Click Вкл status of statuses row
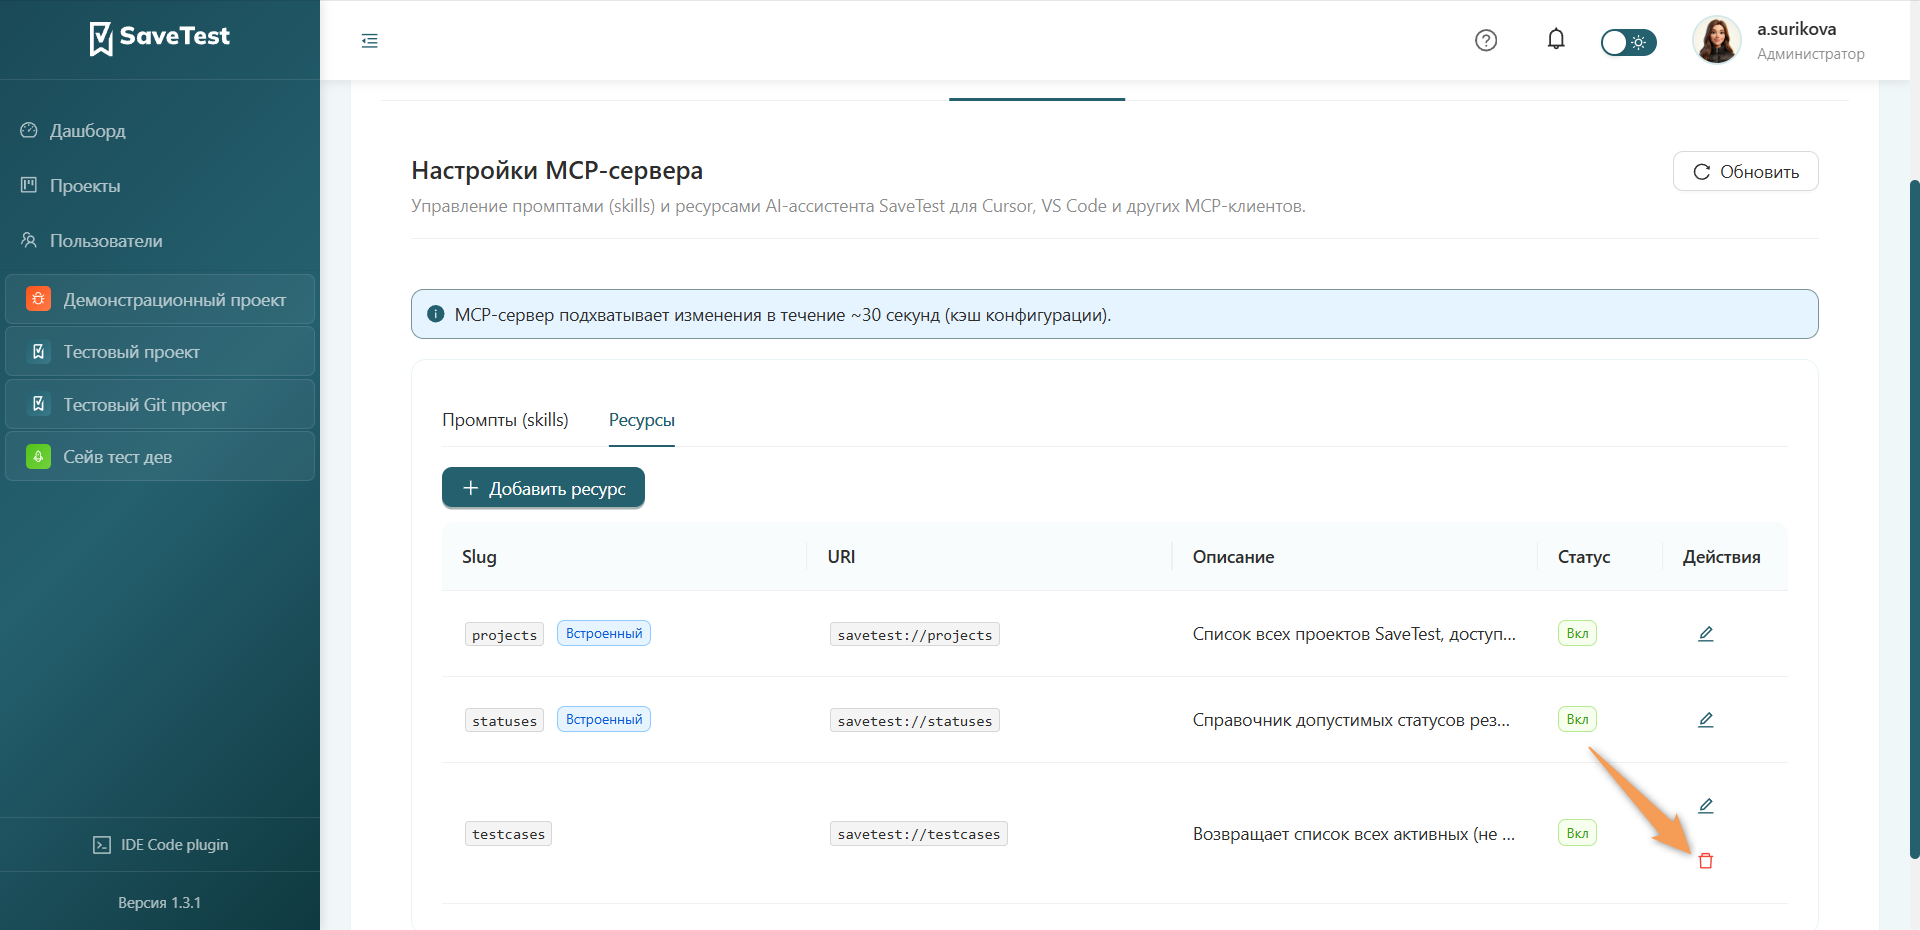Viewport: 1920px width, 930px height. pos(1577,719)
